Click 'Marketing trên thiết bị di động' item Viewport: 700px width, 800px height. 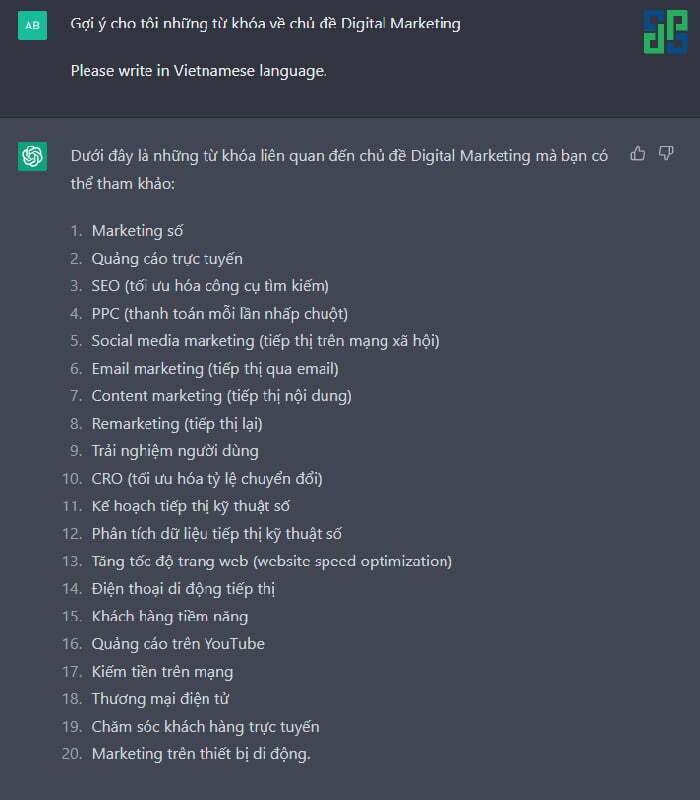(201, 754)
